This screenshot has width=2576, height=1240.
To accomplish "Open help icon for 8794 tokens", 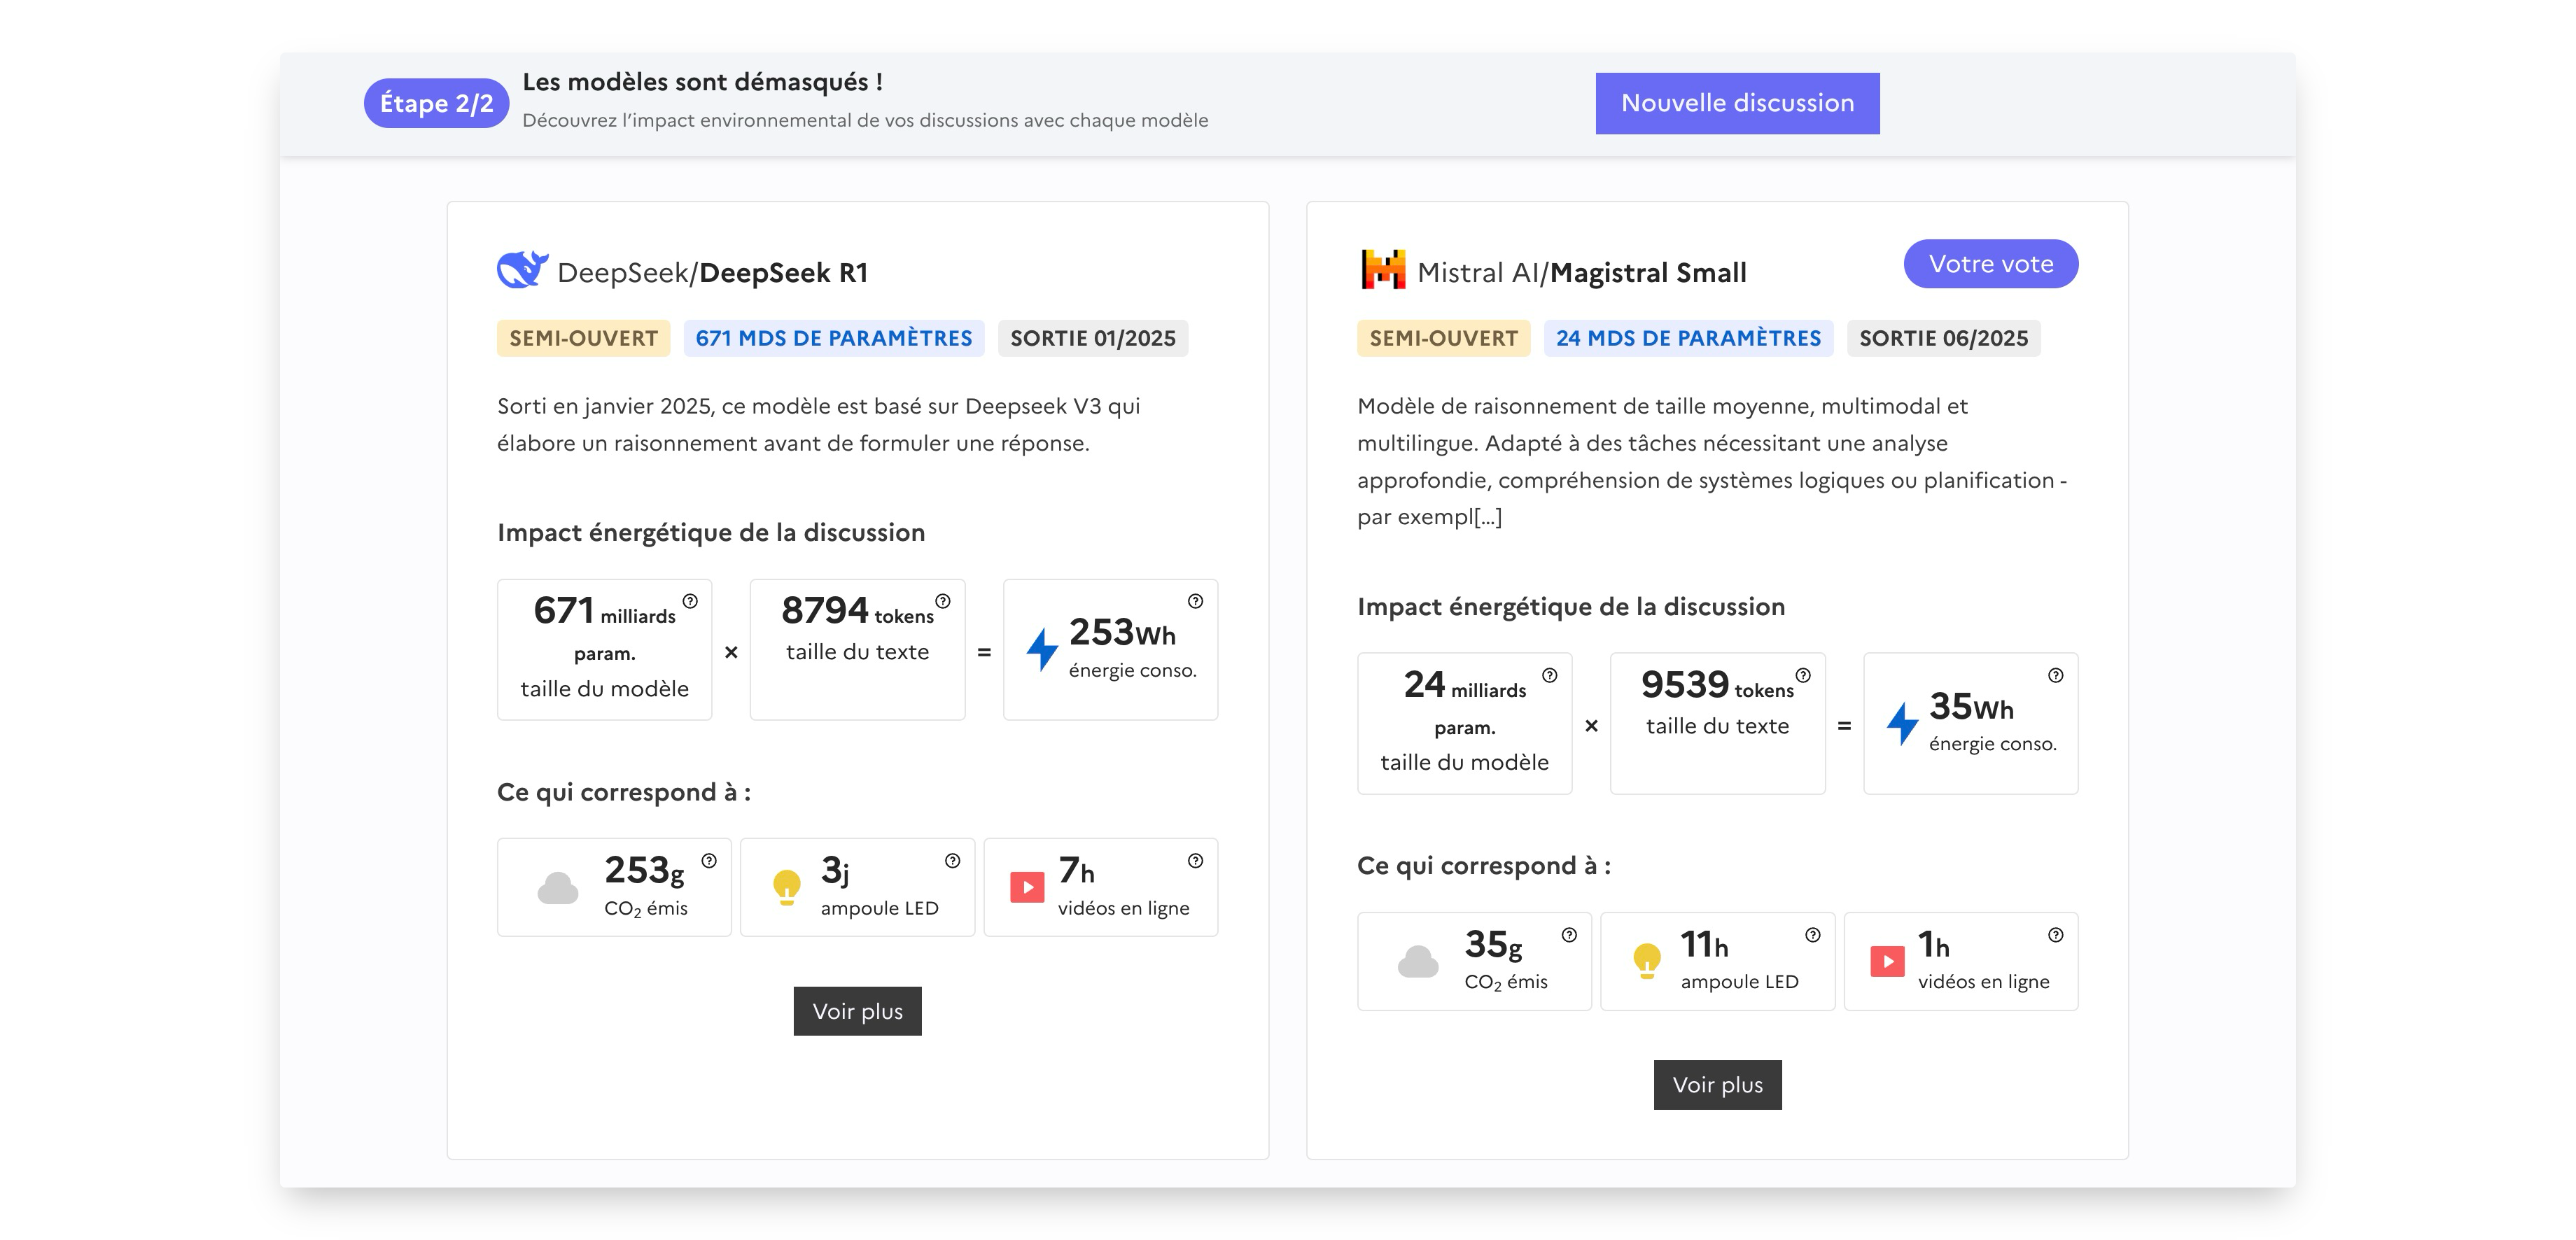I will pos(943,601).
